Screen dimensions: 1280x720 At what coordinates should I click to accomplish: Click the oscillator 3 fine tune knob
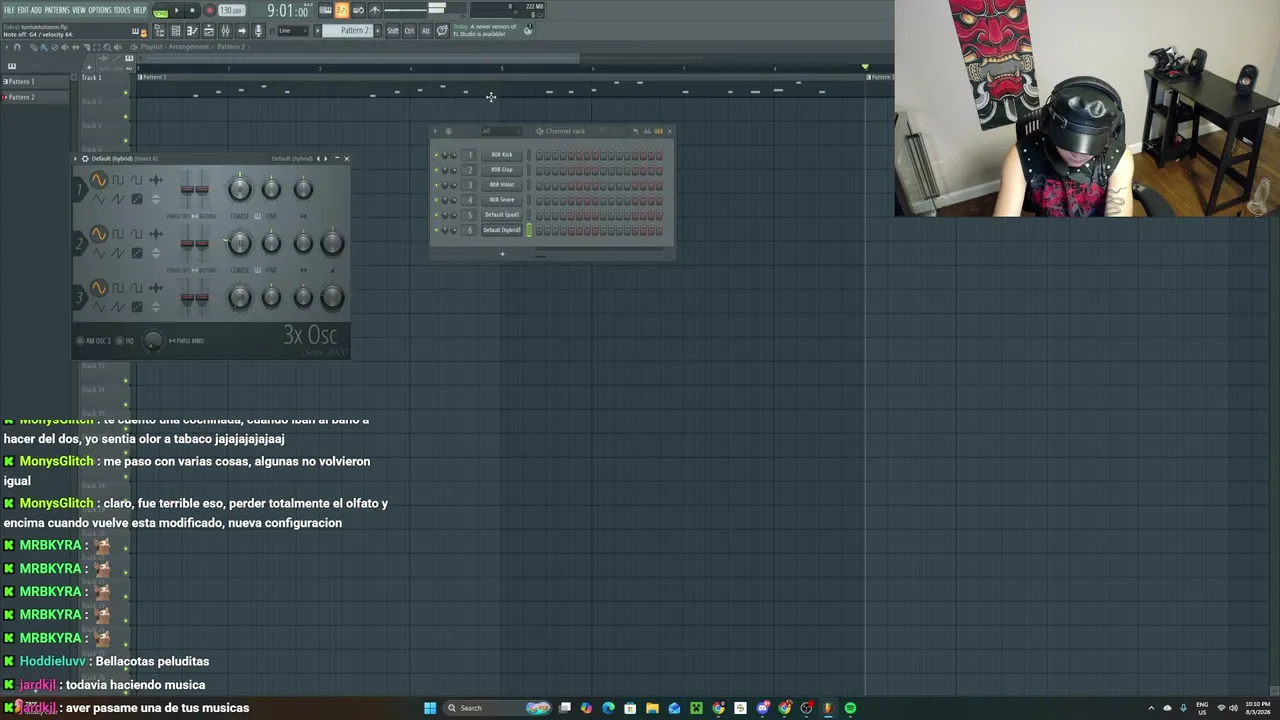[271, 297]
